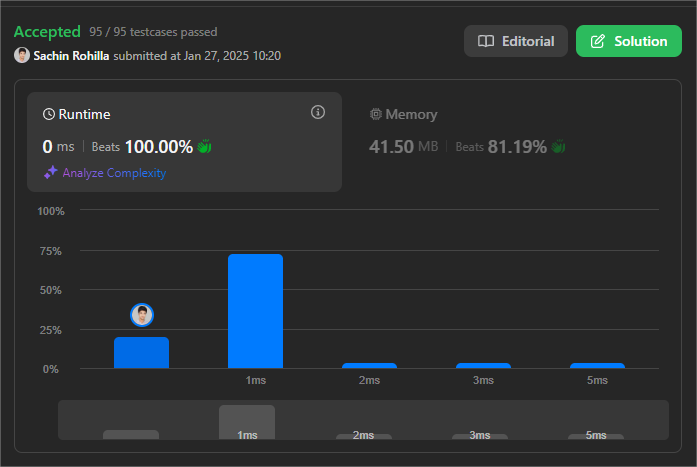This screenshot has width=697, height=467.
Task: Click the tall 1ms chart bar
Action: (256, 311)
